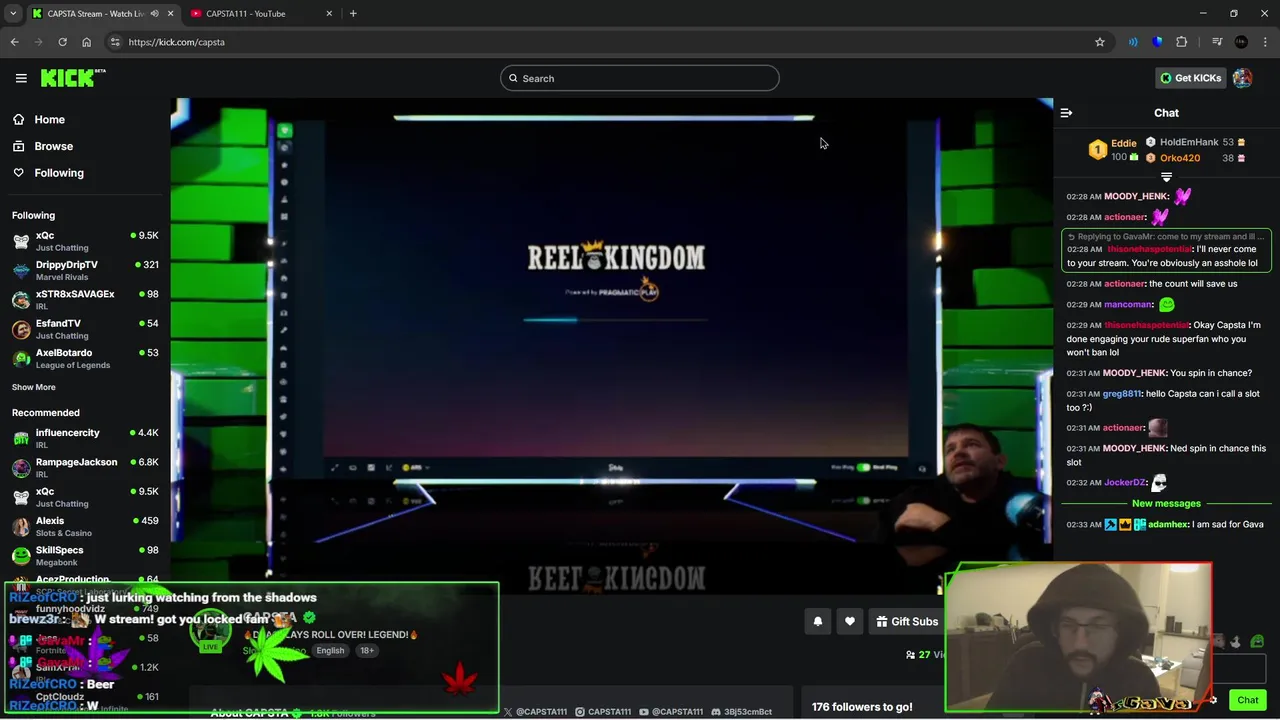Click the notification bell for CAPSTA
Image resolution: width=1280 pixels, height=720 pixels.
click(817, 621)
